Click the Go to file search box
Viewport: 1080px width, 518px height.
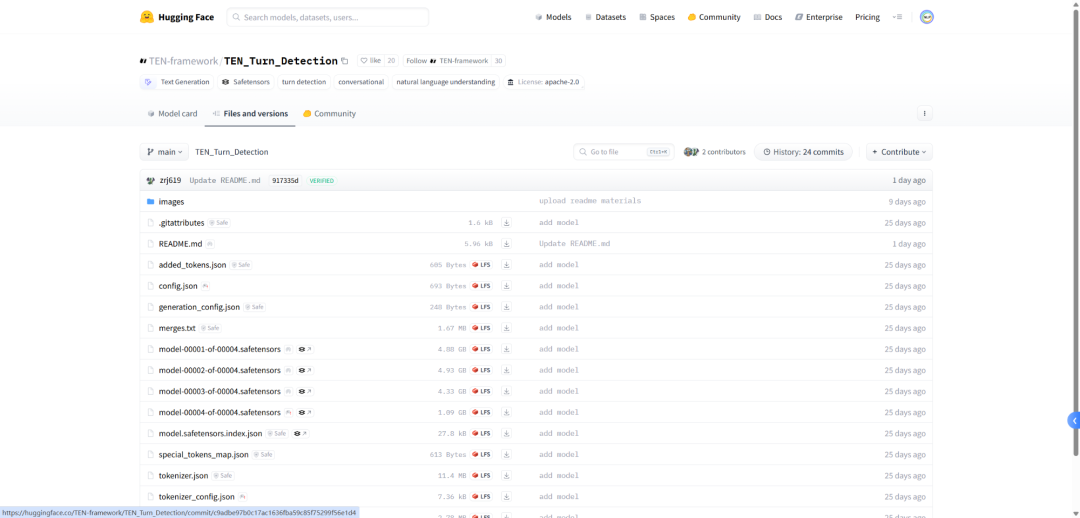[624, 152]
